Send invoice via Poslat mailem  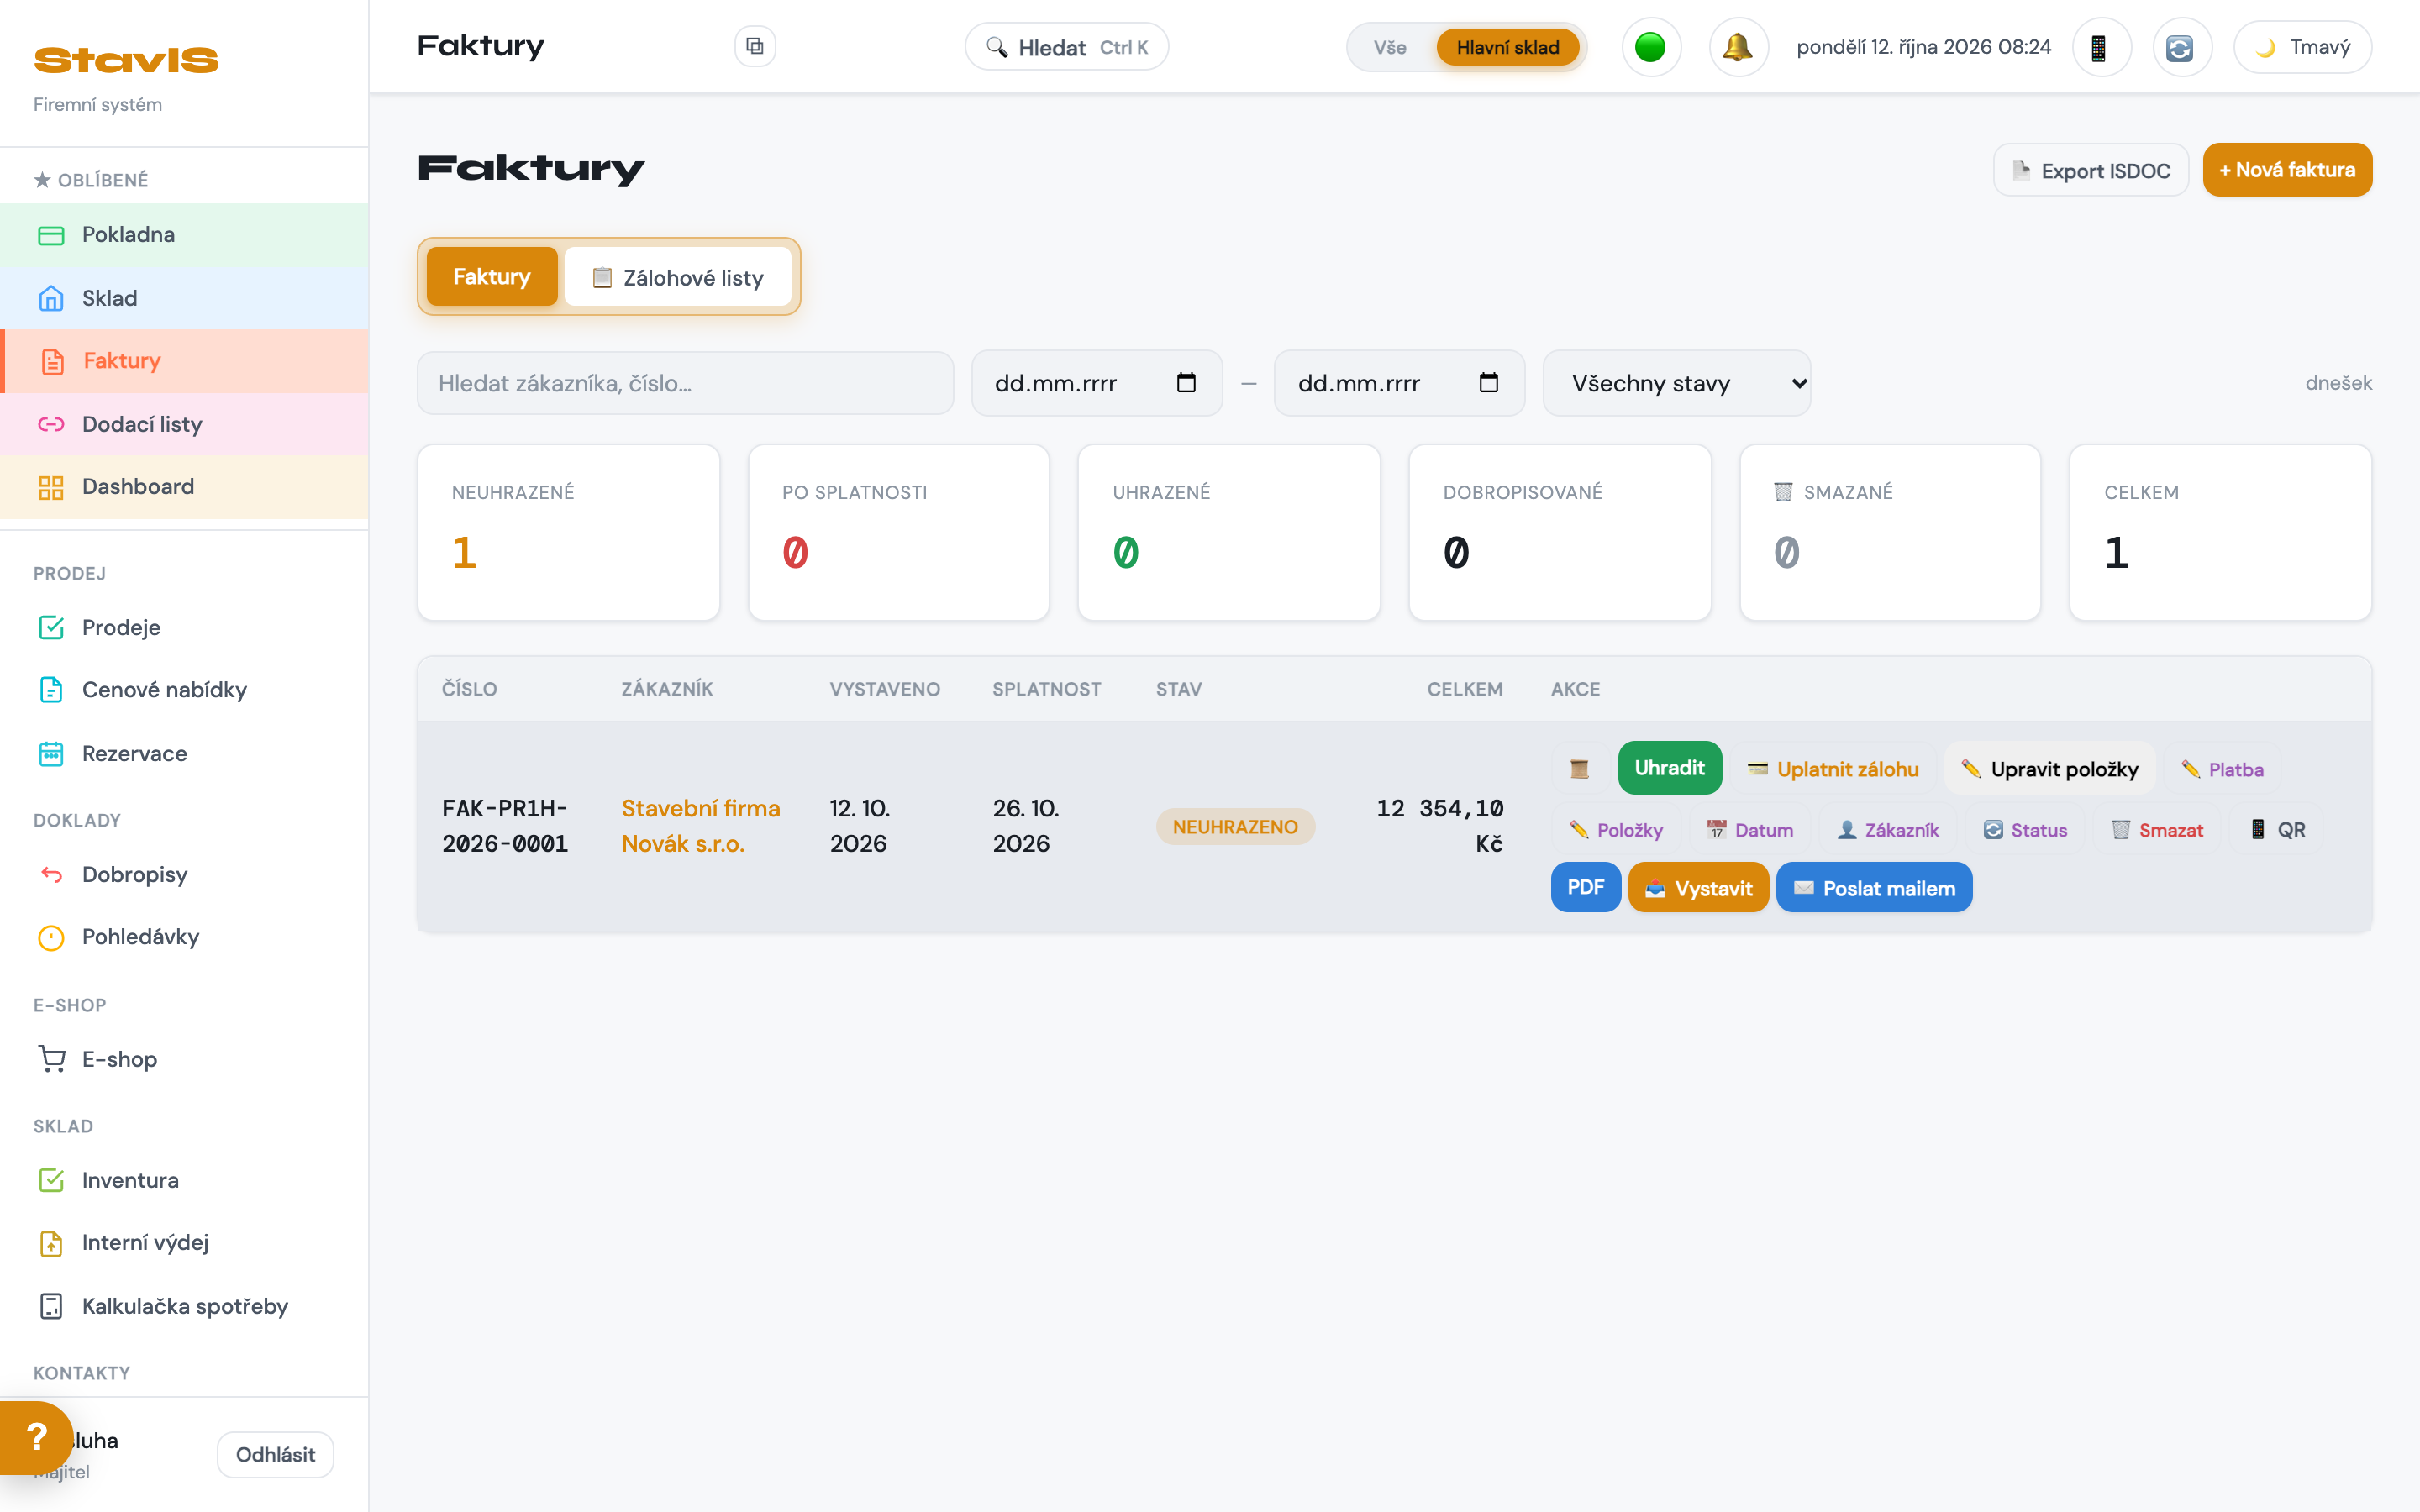[1874, 888]
